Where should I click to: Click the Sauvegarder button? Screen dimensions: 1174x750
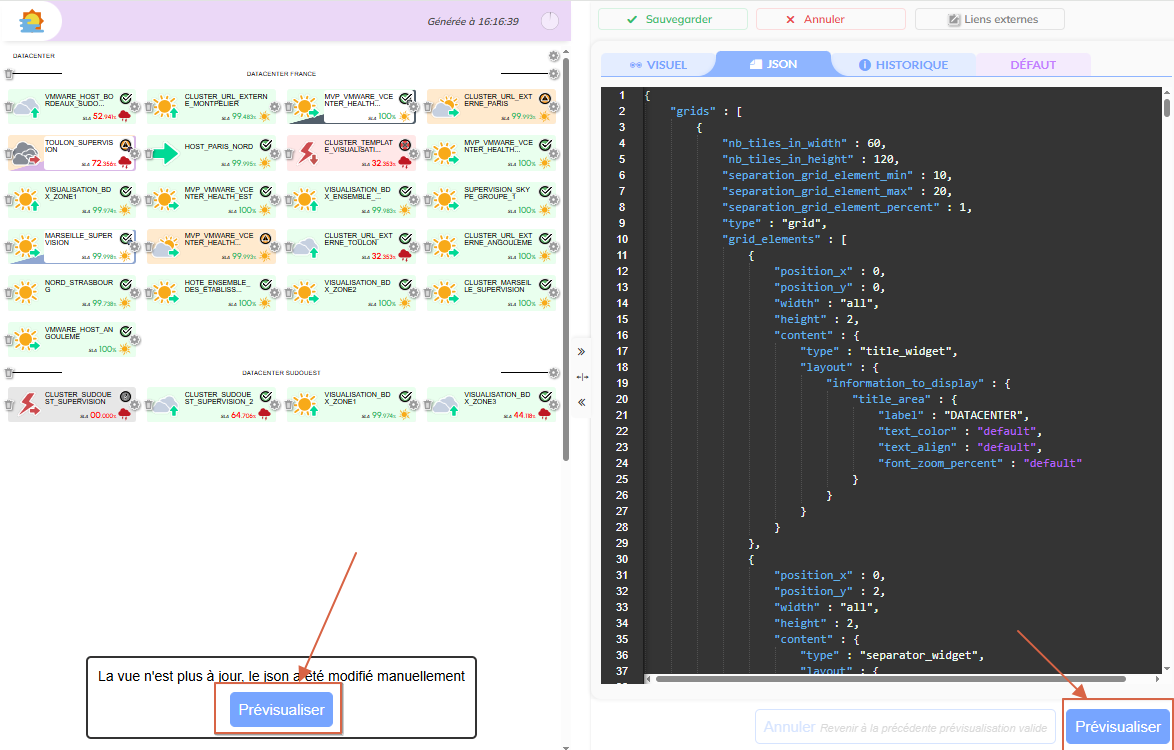[x=672, y=19]
